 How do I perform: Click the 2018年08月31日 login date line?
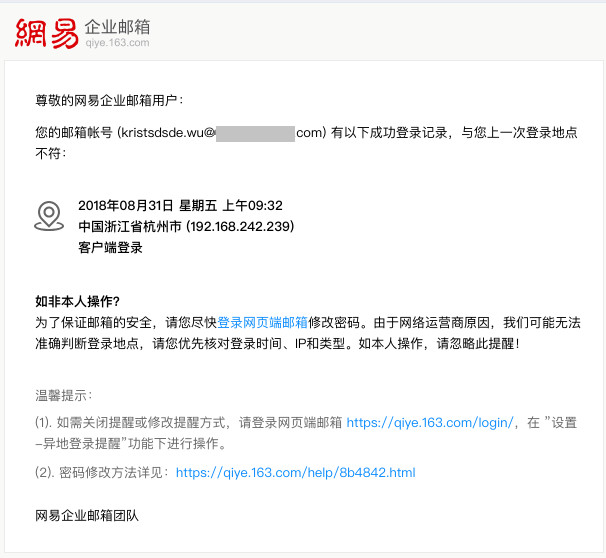(180, 205)
